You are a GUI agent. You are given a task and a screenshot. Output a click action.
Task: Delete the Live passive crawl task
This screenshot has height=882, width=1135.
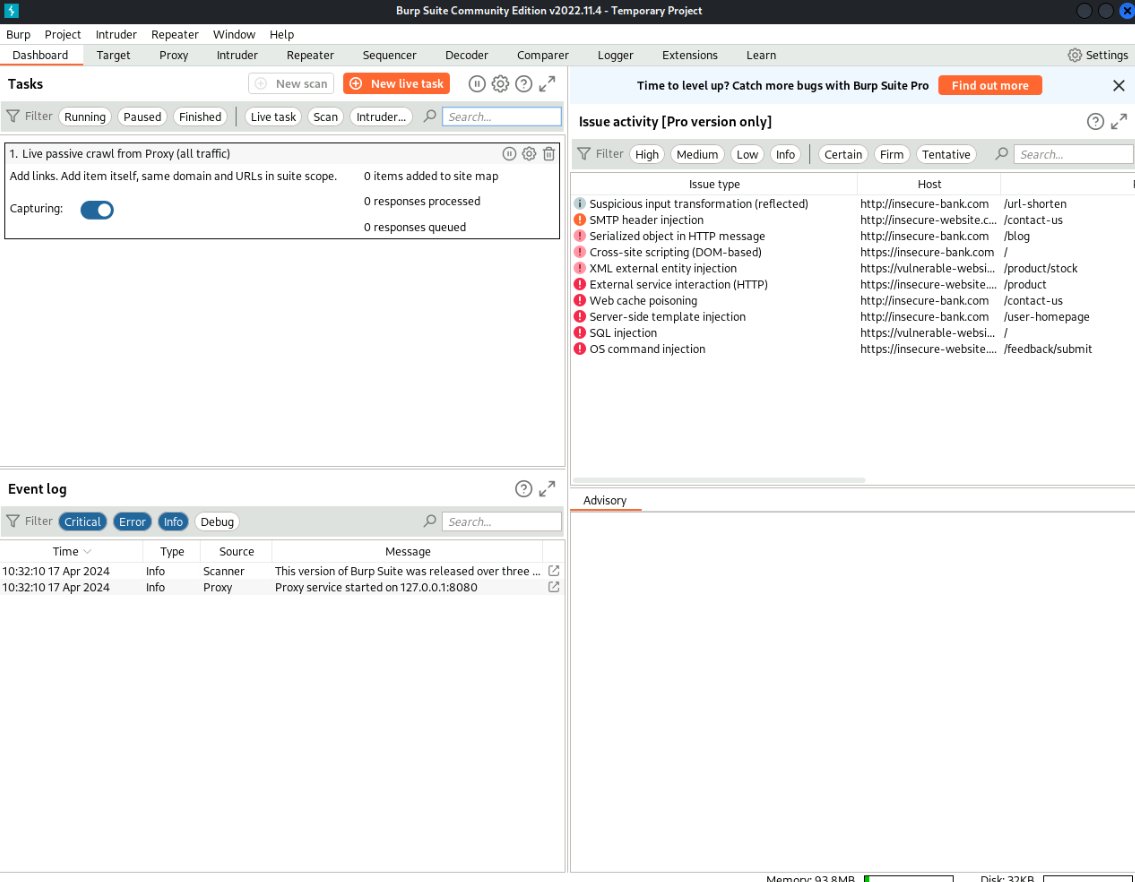(549, 154)
